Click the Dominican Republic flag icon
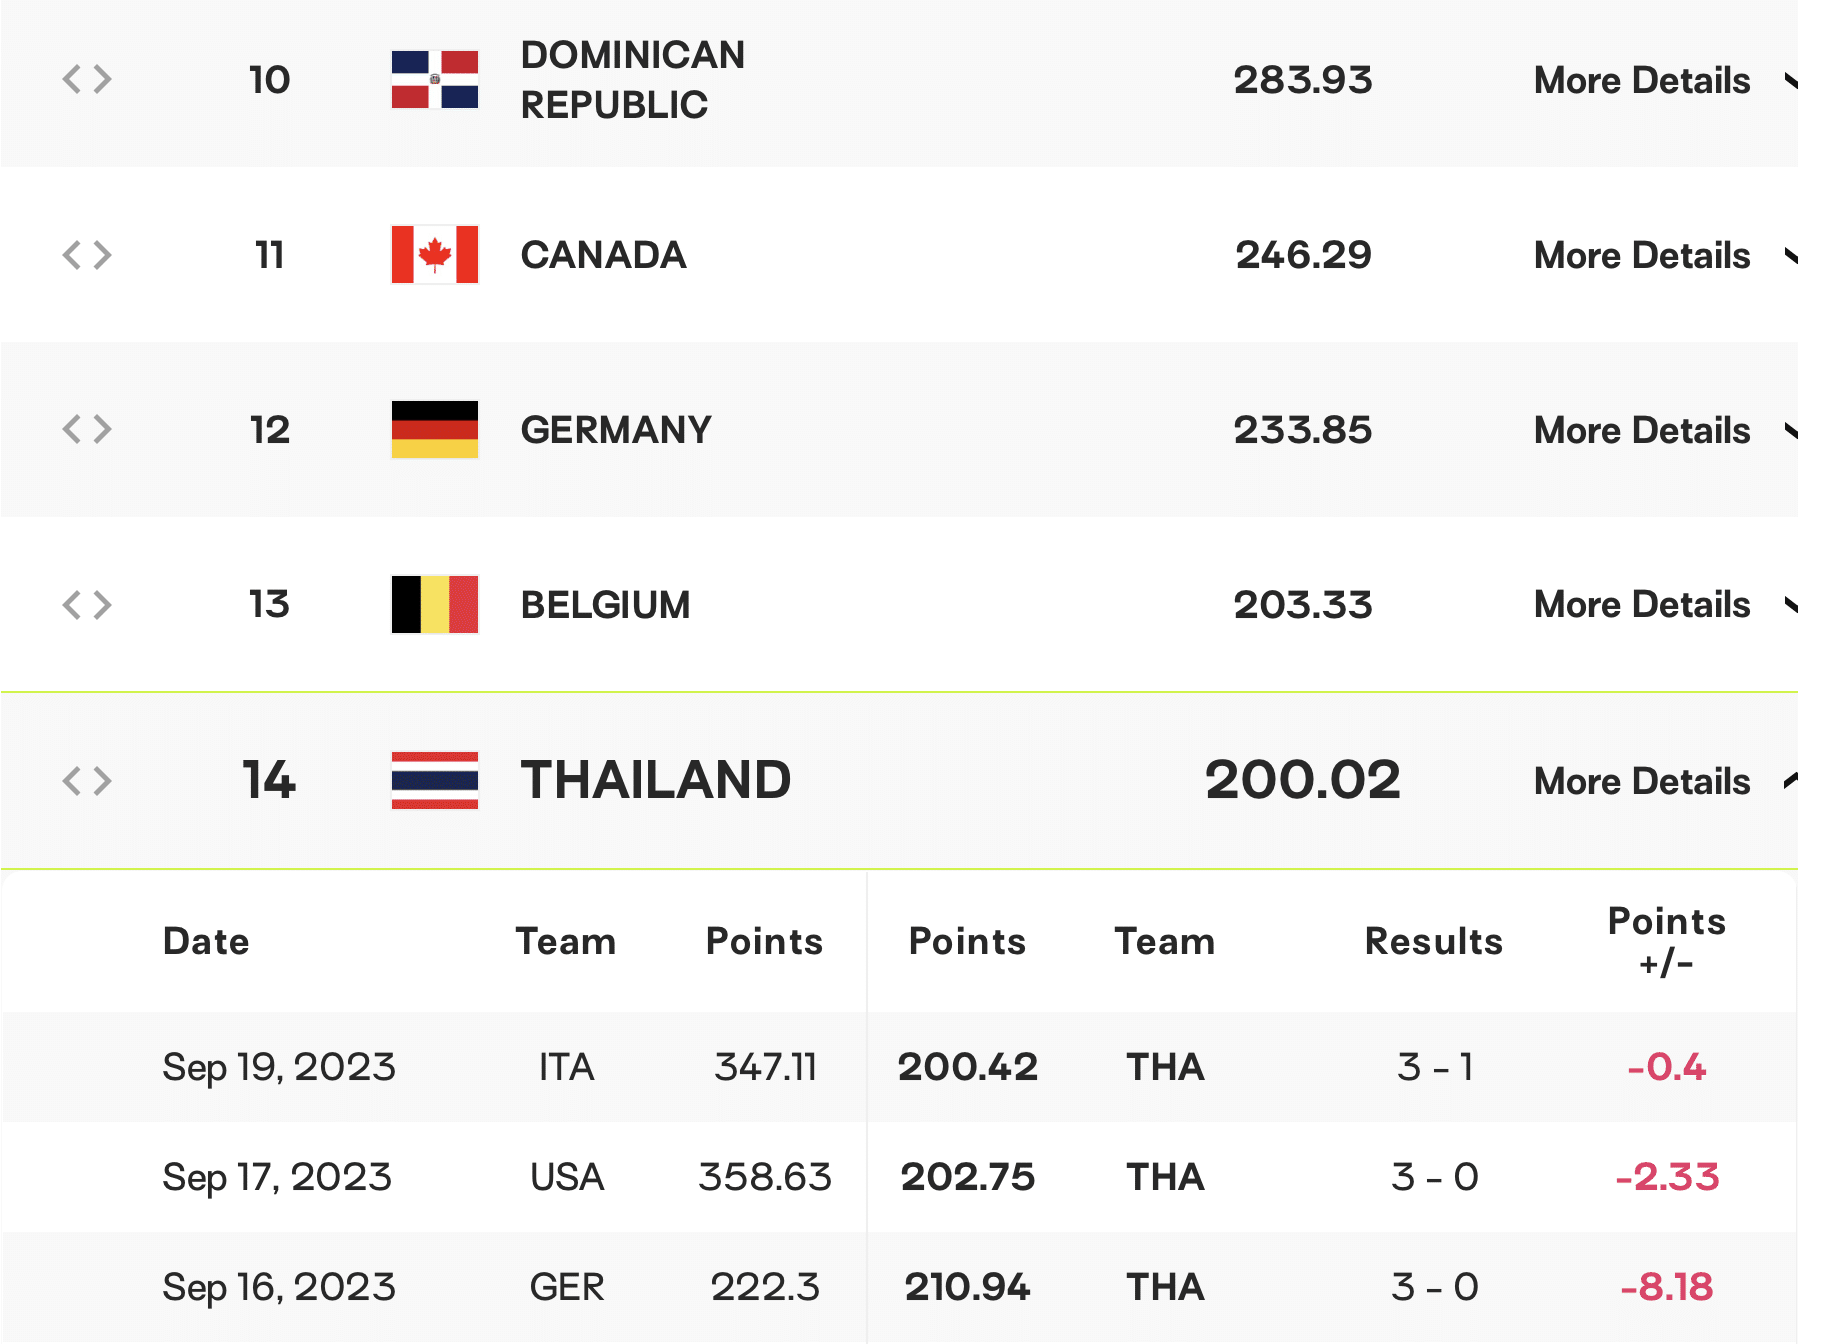 pos(434,80)
